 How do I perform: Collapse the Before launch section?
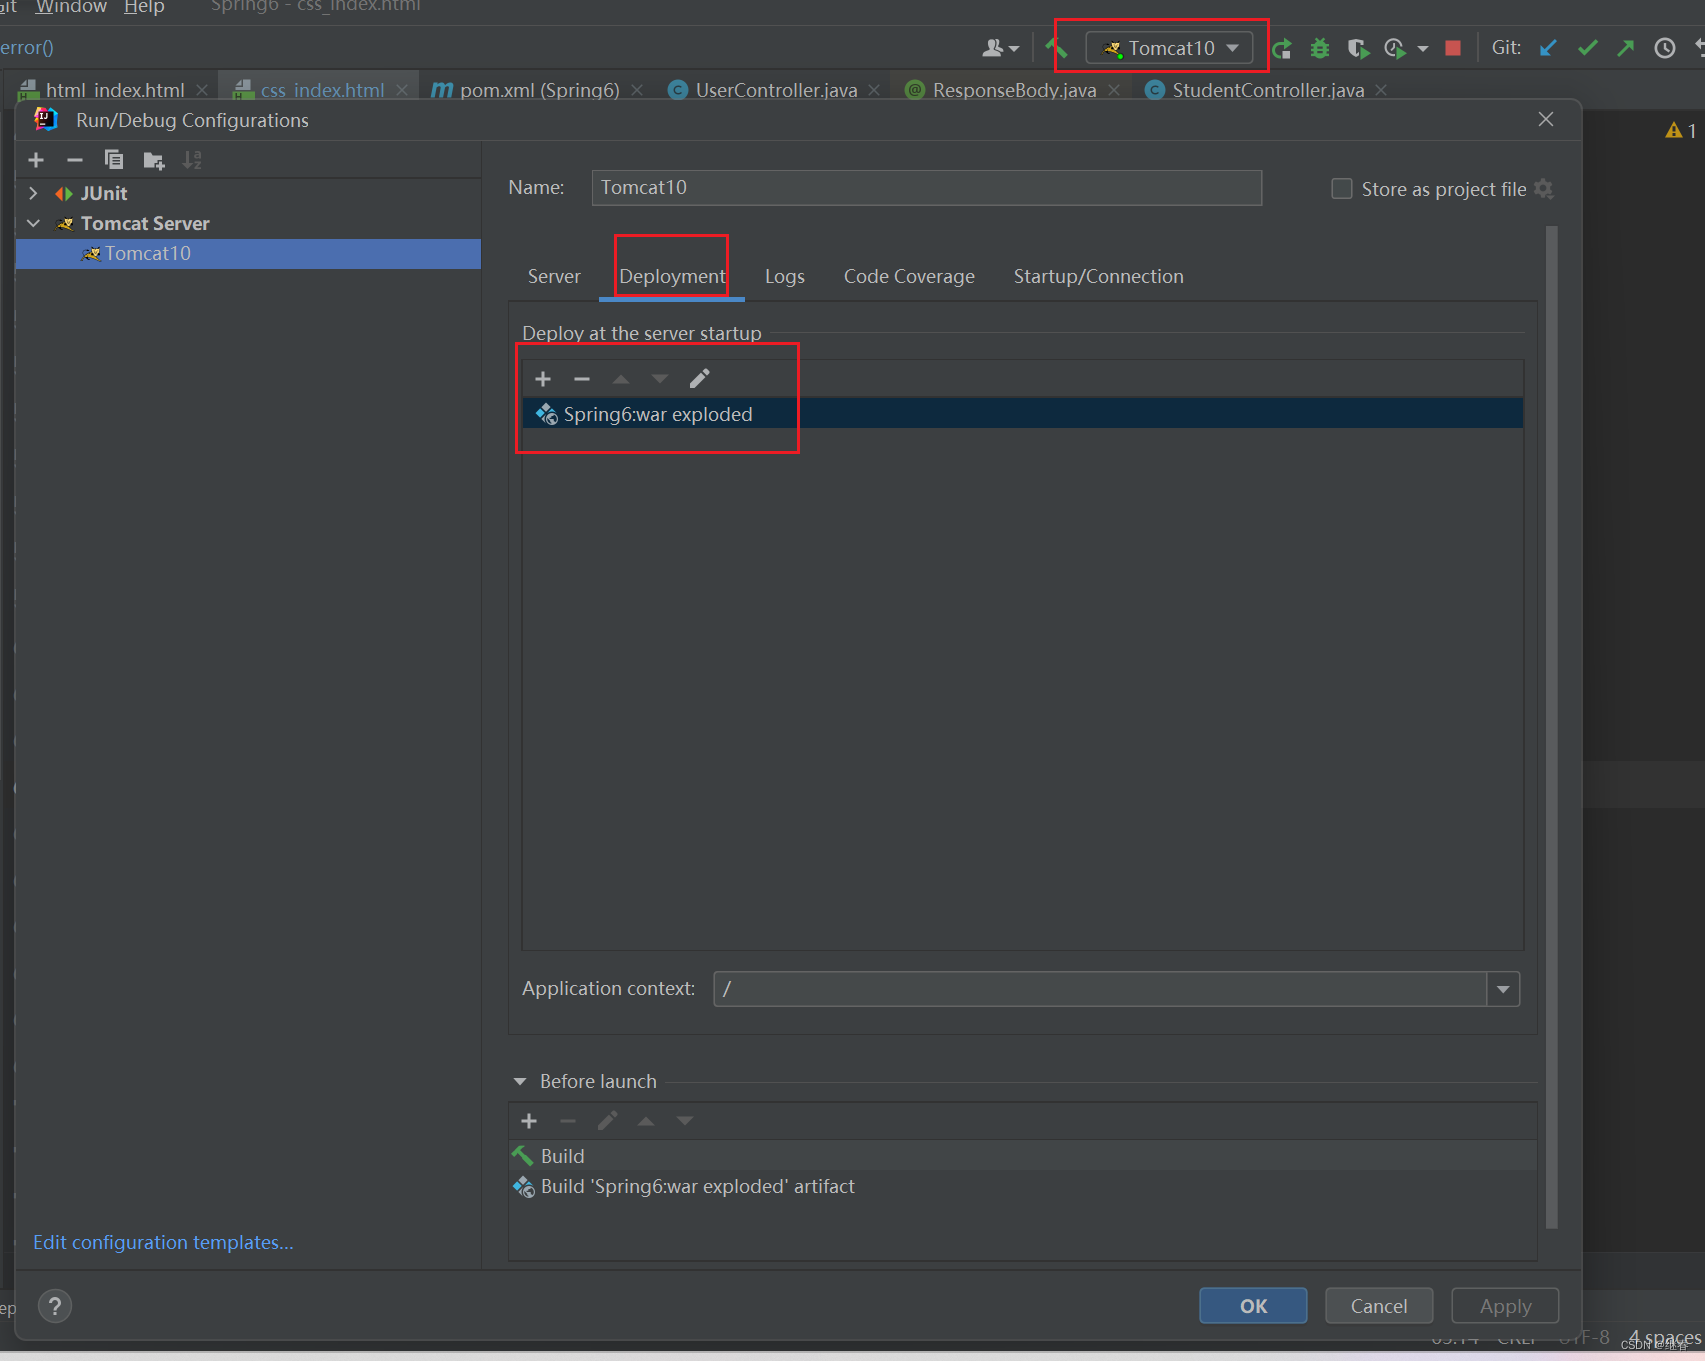point(520,1081)
